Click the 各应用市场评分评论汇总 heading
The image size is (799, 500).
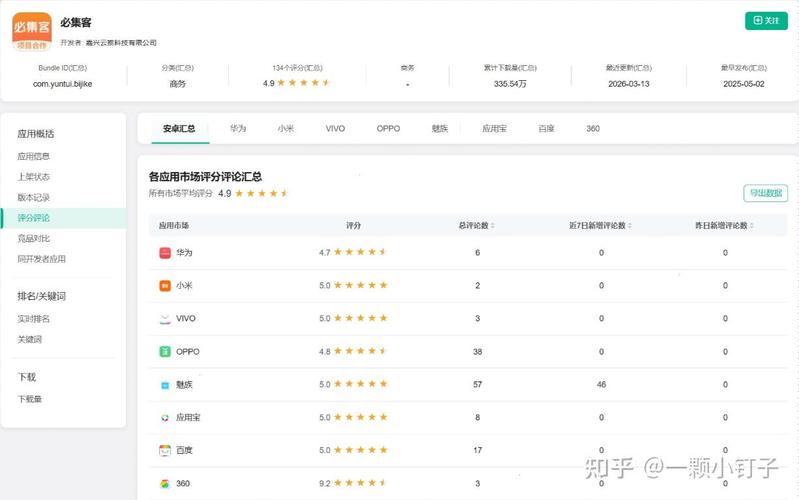(x=205, y=177)
